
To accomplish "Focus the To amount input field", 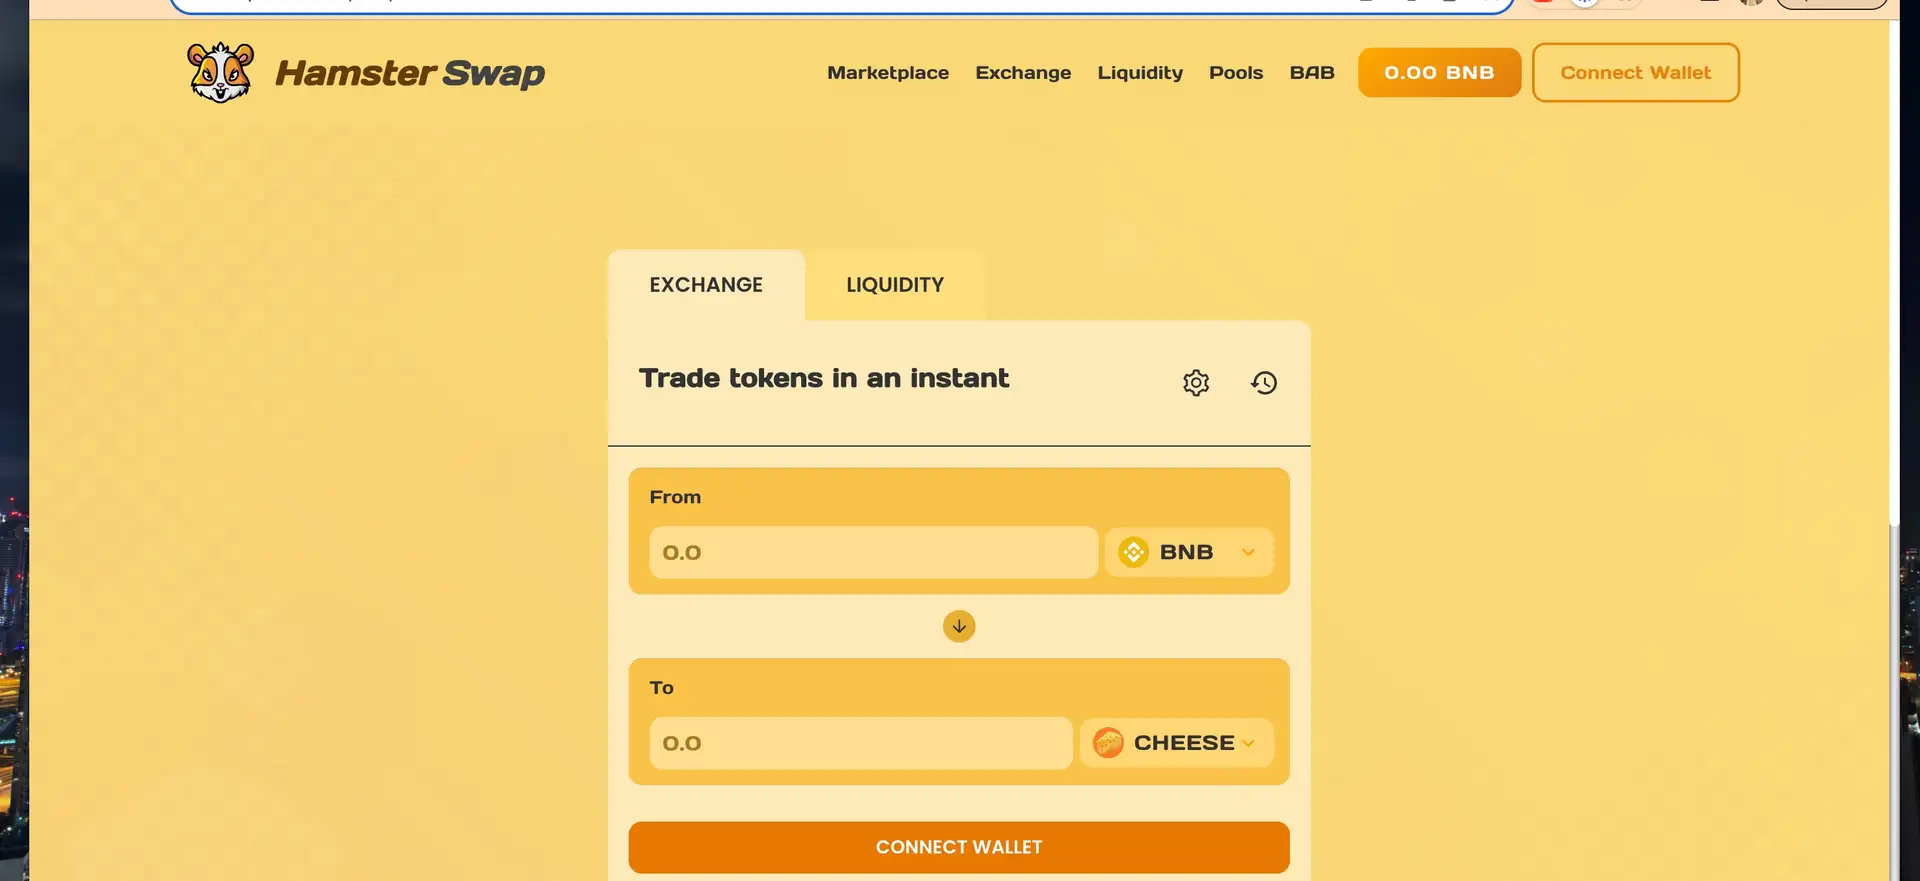I will [x=860, y=743].
